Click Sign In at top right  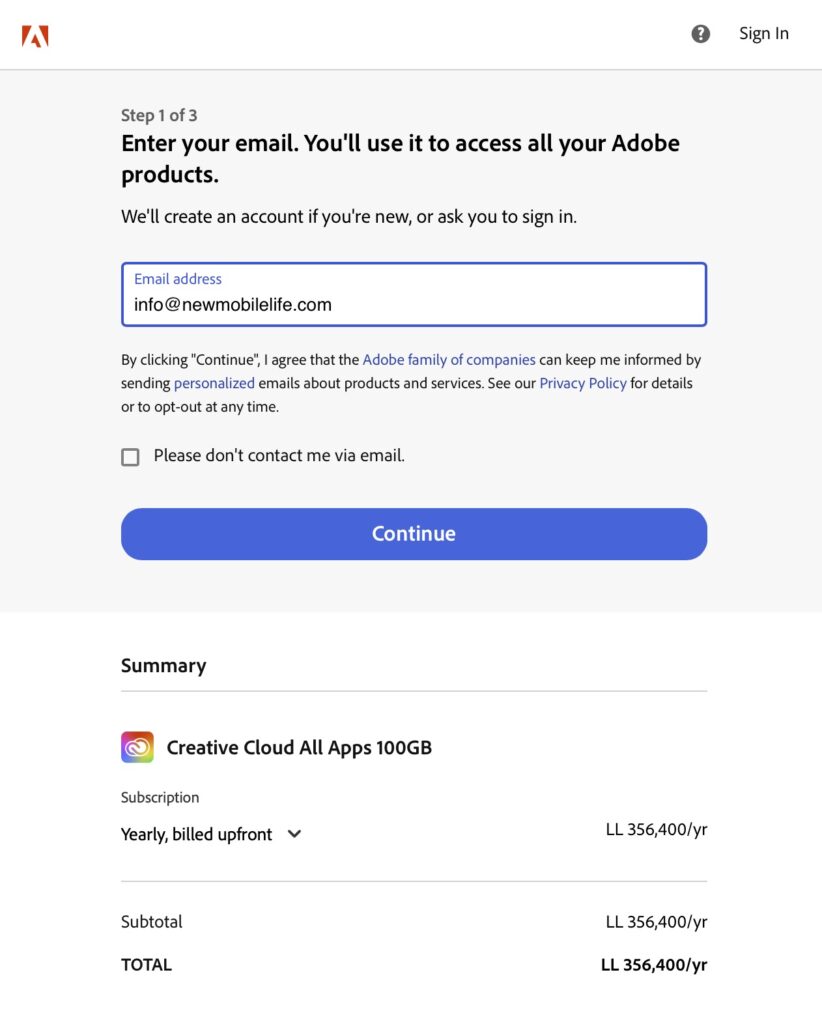click(x=763, y=33)
